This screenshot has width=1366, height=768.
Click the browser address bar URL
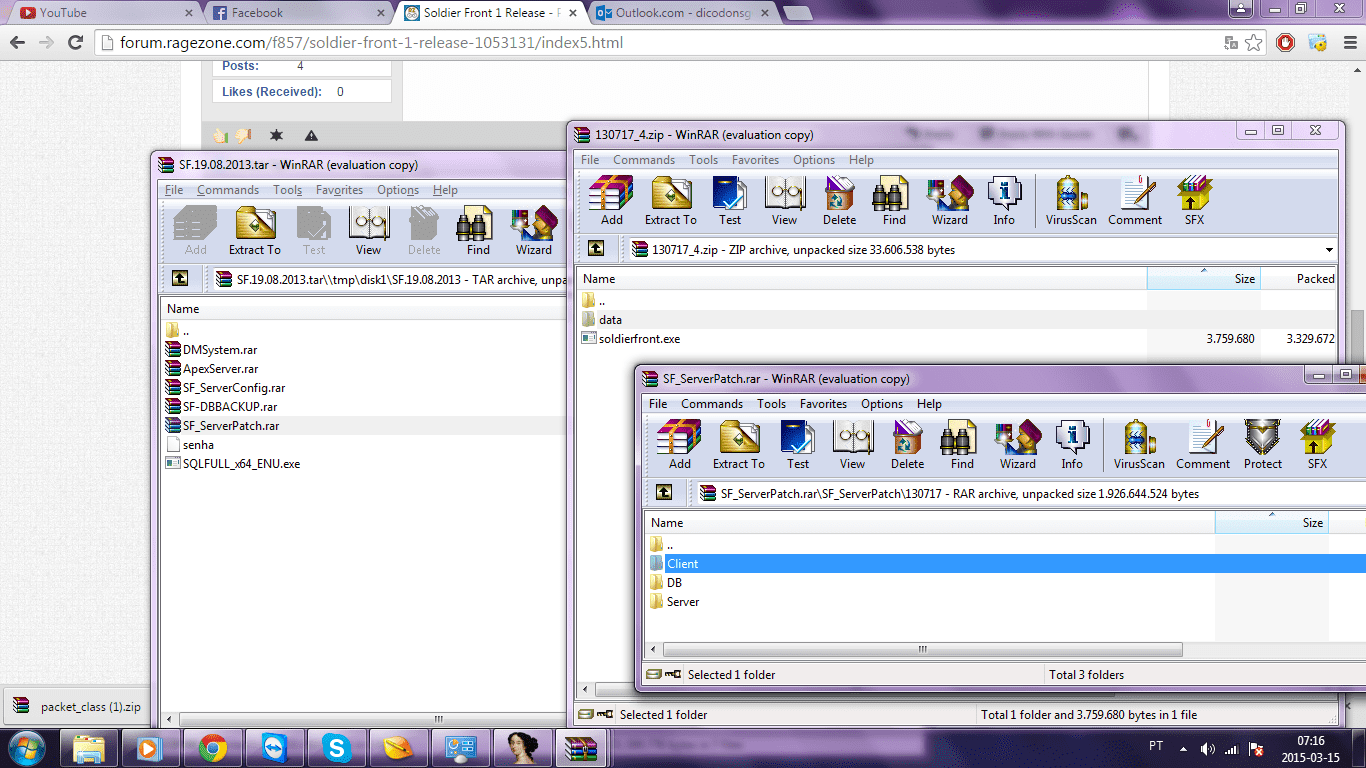click(x=371, y=43)
